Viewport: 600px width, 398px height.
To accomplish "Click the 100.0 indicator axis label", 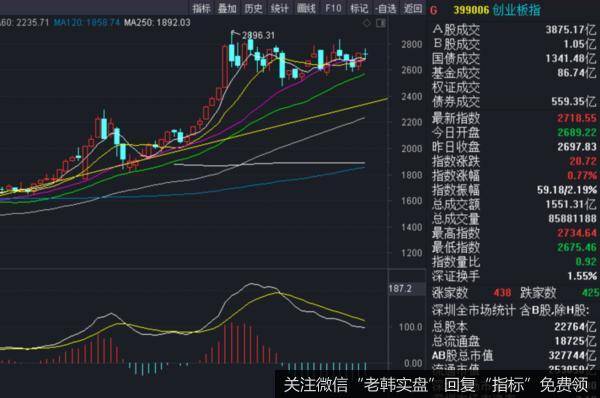I will coord(411,327).
